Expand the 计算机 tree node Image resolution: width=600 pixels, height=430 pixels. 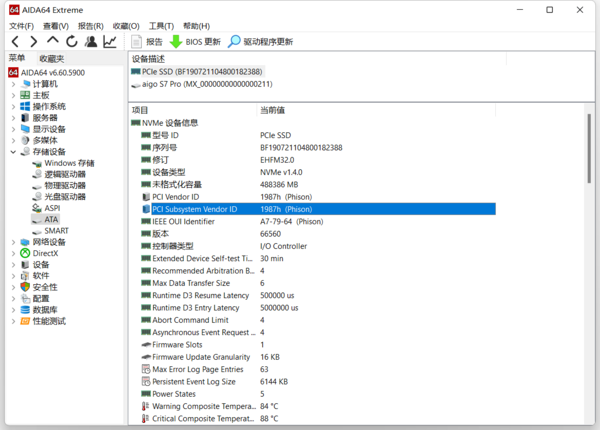click(x=13, y=84)
